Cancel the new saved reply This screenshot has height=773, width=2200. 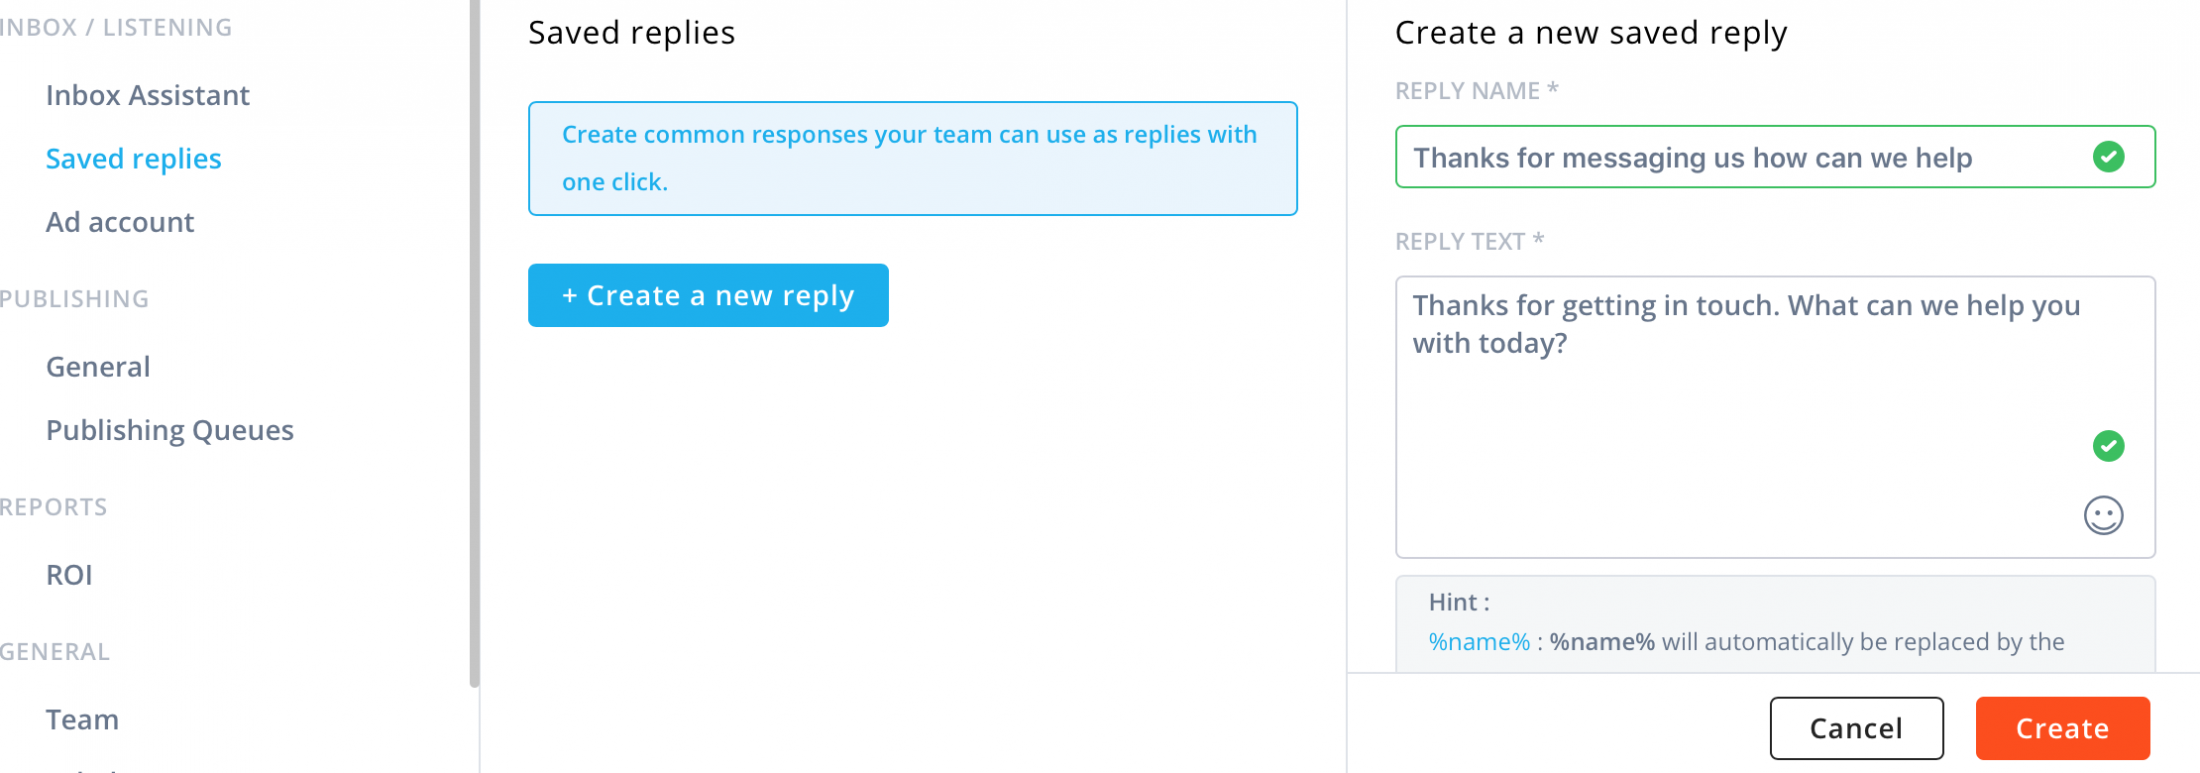[1856, 728]
